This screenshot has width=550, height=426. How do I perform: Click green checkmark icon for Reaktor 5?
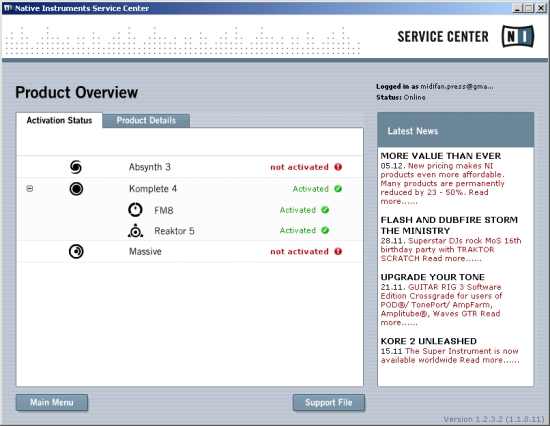tap(325, 230)
